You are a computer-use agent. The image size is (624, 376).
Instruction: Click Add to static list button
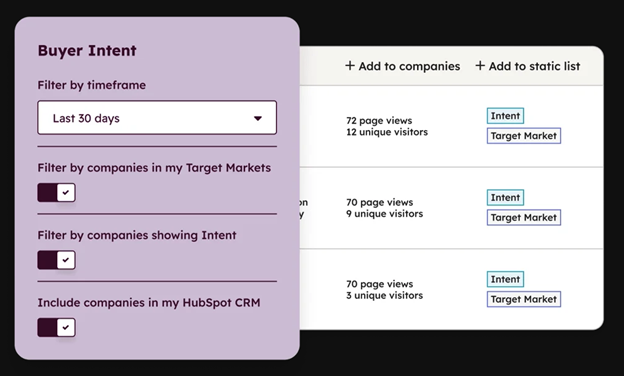tap(528, 66)
